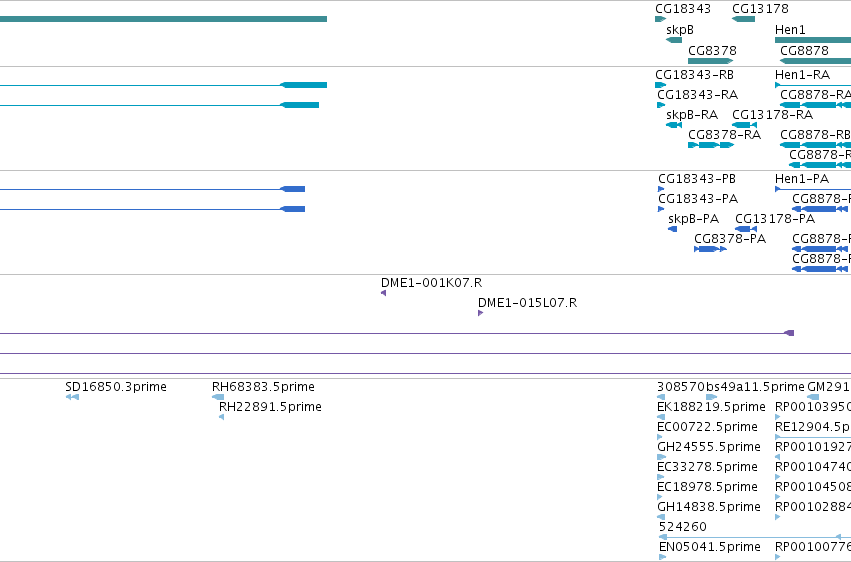The height and width of the screenshot is (562, 851).
Task: Select DME1-015L07.R marker arrow
Action: [x=480, y=313]
